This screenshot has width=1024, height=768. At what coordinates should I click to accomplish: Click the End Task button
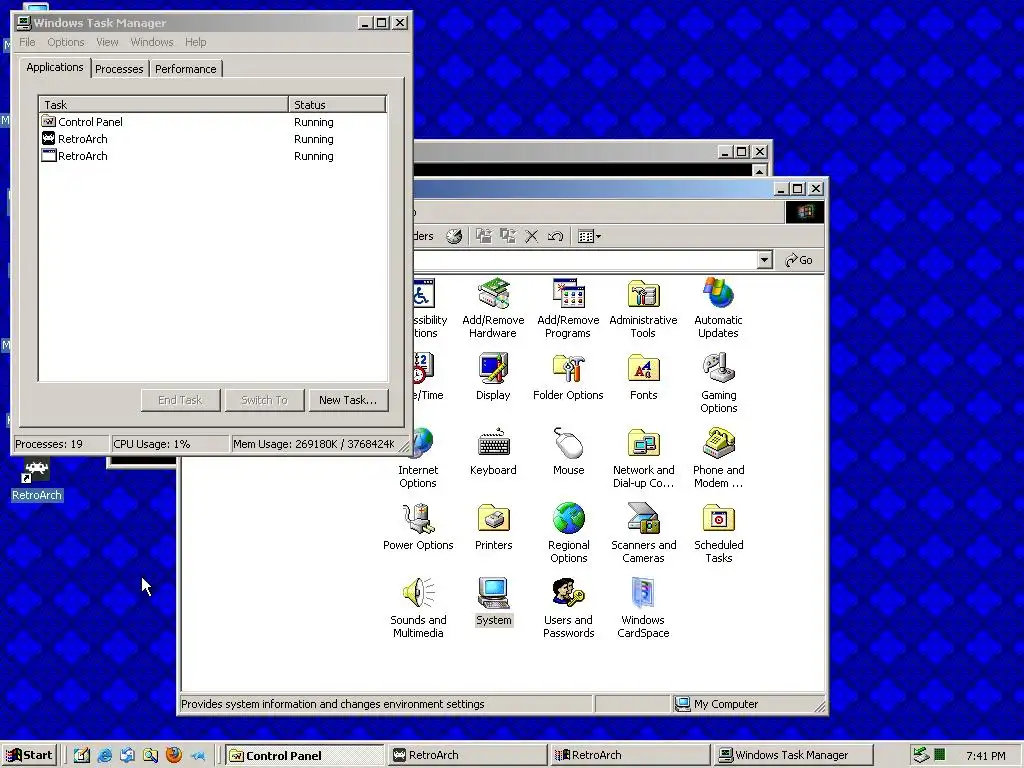(180, 400)
